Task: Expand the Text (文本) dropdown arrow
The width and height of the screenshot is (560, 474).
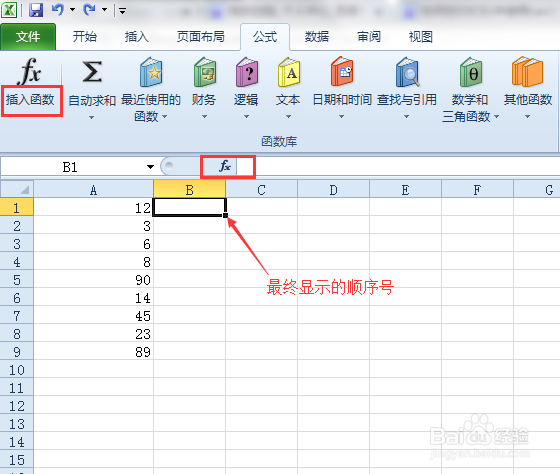Action: click(288, 116)
